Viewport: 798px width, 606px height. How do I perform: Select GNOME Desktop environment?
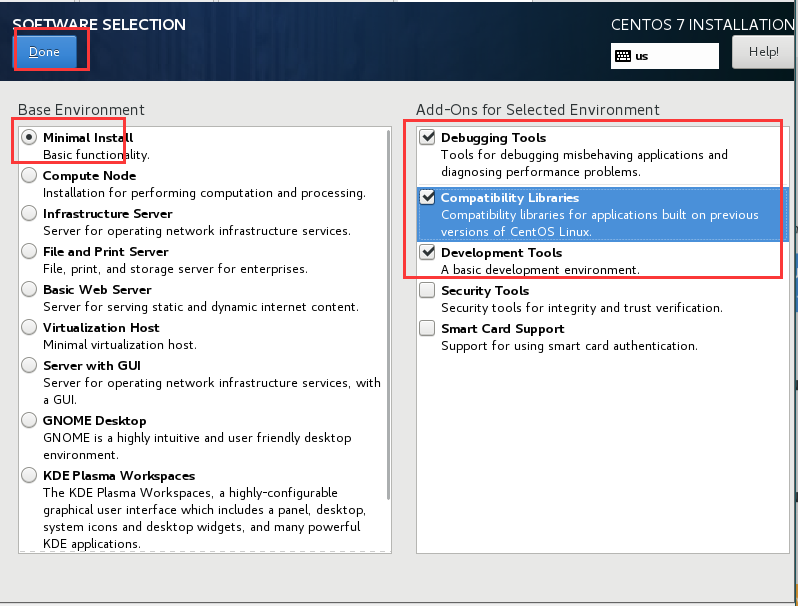[x=29, y=421]
